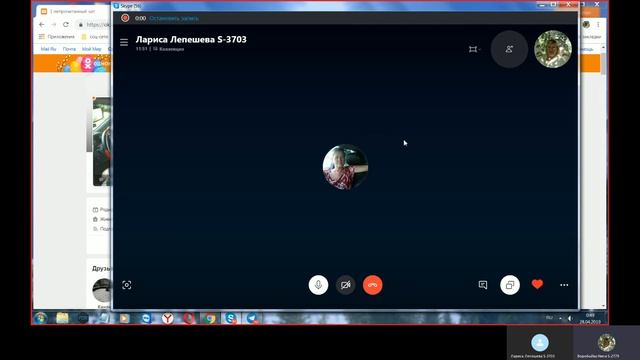
Task: Launch the media player taskbar icon
Action: [124, 318]
